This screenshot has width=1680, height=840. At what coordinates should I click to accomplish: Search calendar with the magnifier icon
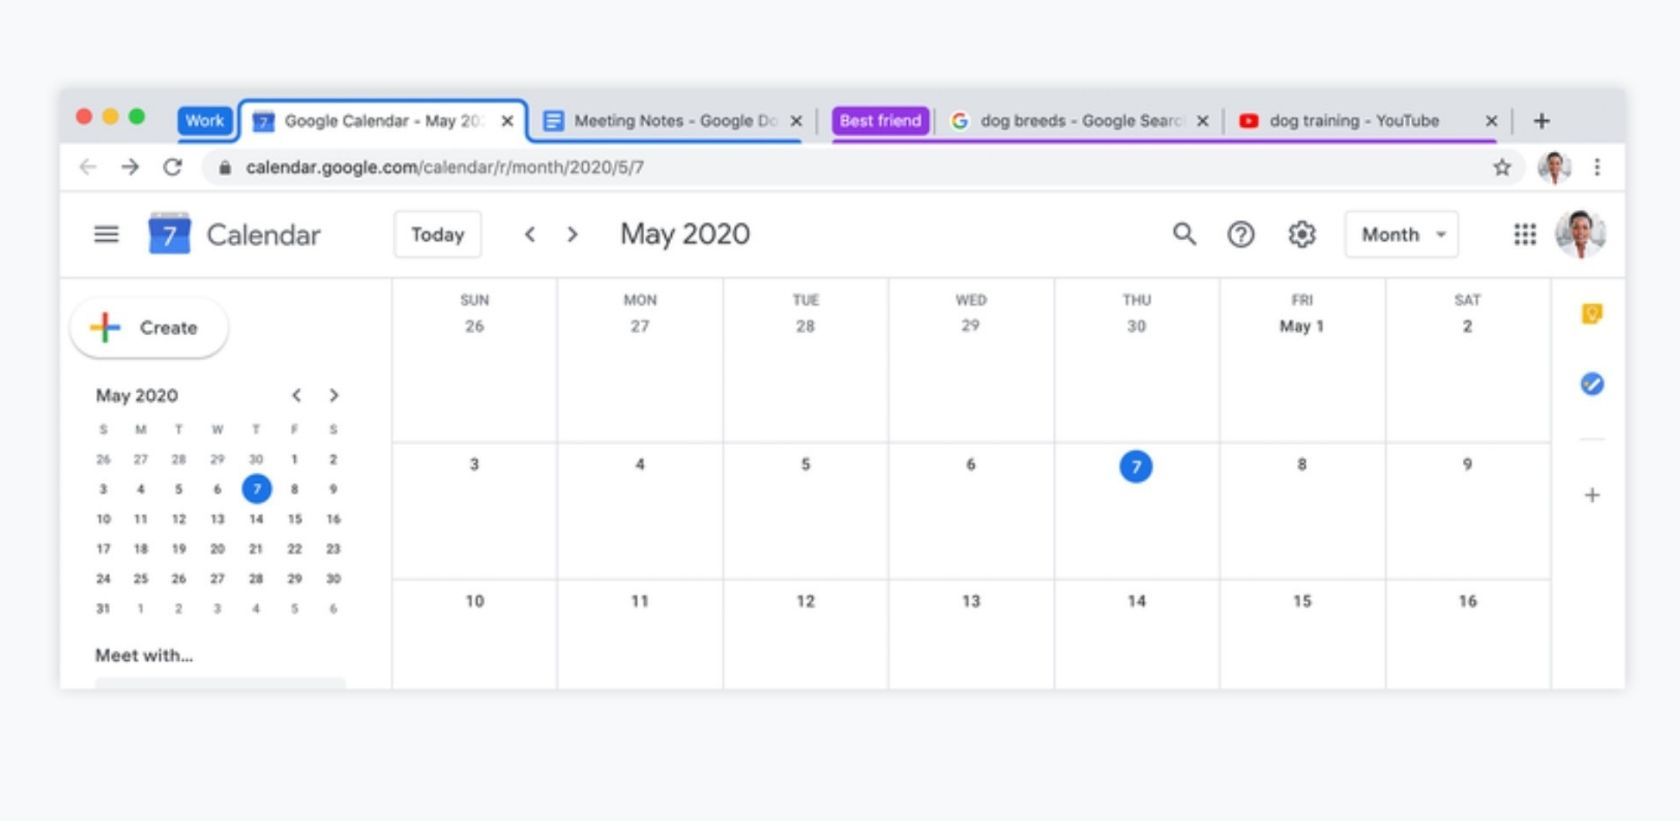click(x=1184, y=234)
